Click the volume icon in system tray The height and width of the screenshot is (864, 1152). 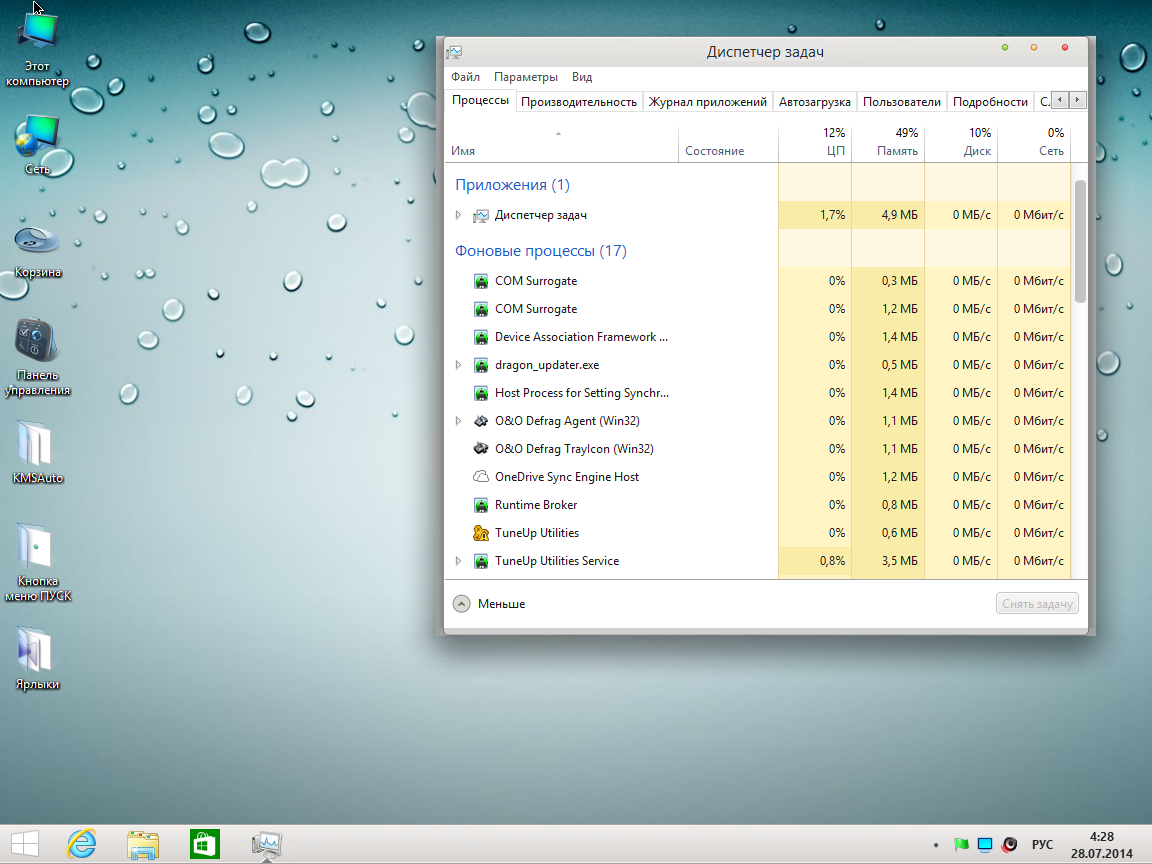click(1010, 845)
